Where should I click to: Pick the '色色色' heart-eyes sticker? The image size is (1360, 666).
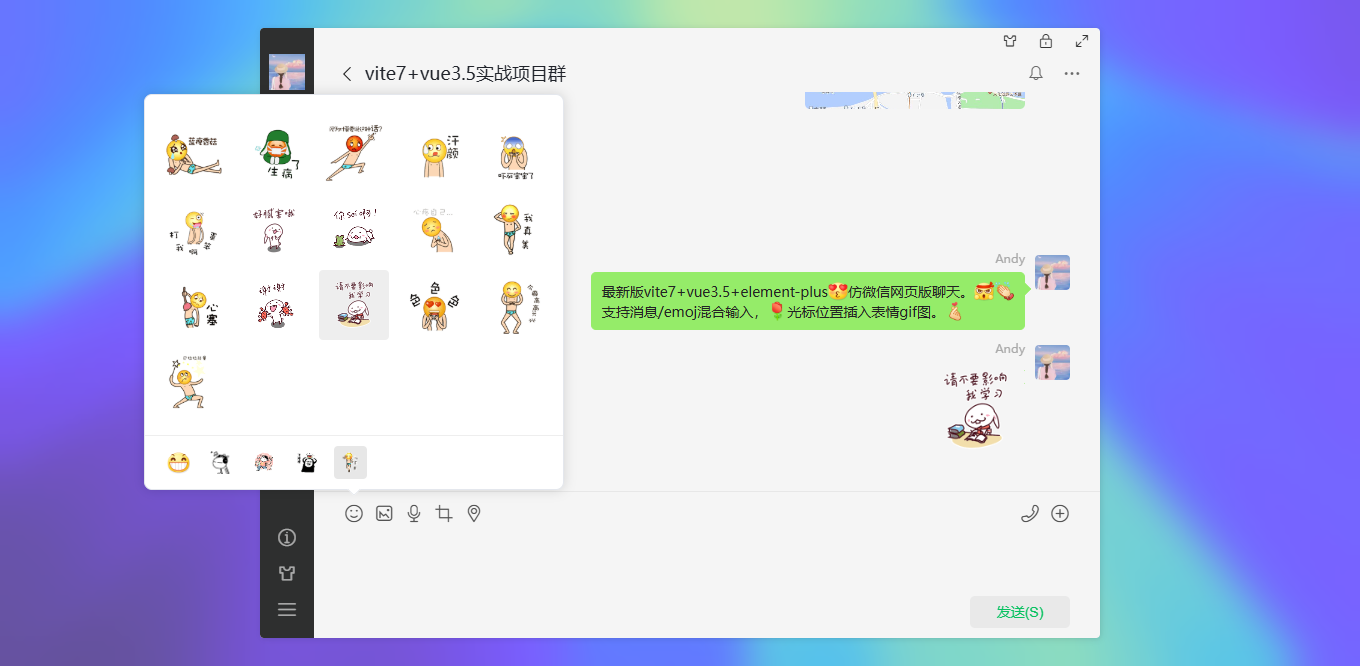[x=436, y=305]
